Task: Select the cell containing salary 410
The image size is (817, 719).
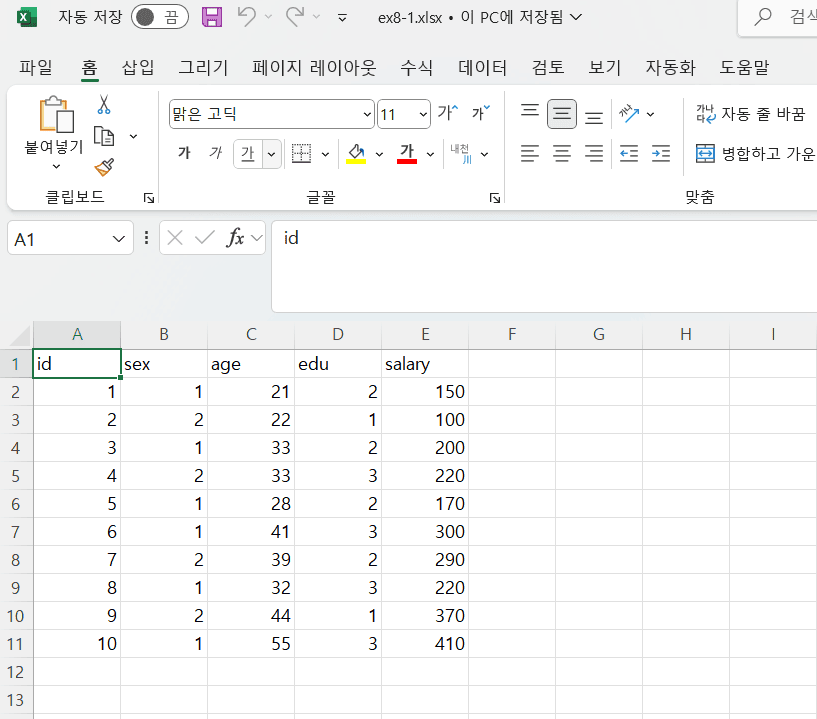Action: click(425, 644)
